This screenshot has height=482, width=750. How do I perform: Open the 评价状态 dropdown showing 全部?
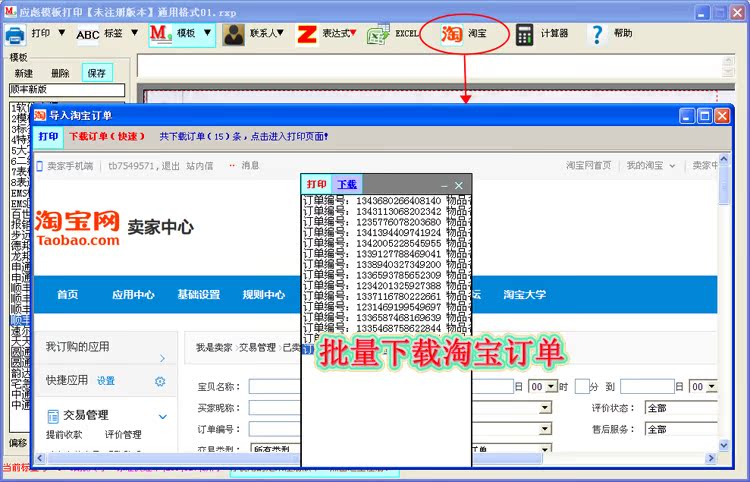(x=681, y=408)
